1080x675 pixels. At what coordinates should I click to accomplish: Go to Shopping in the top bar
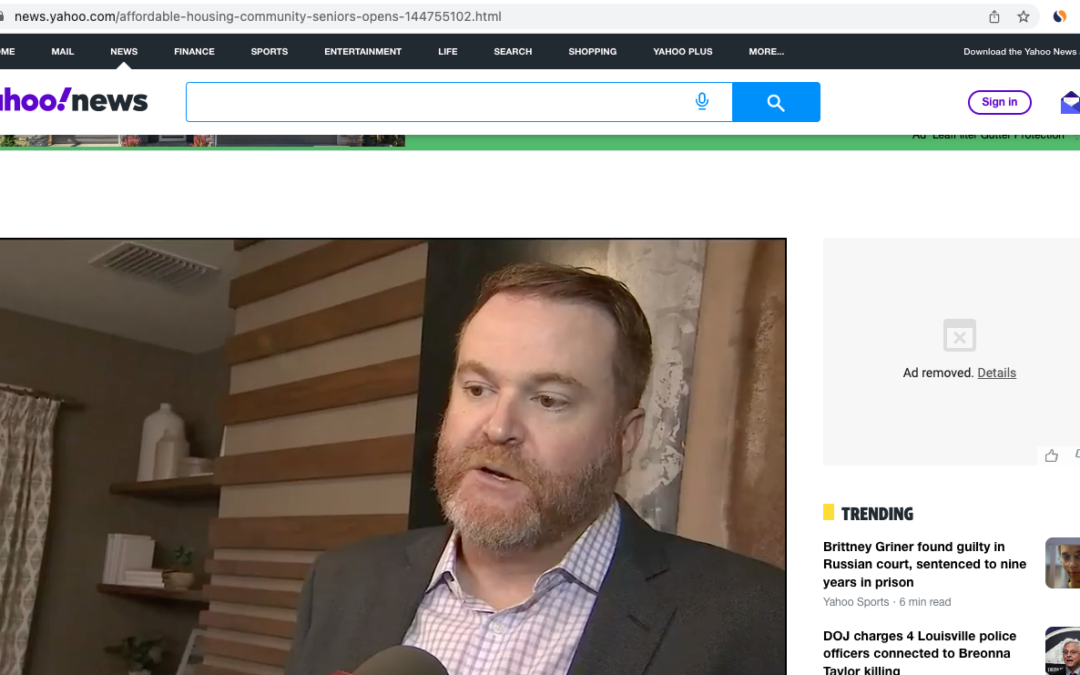point(592,52)
